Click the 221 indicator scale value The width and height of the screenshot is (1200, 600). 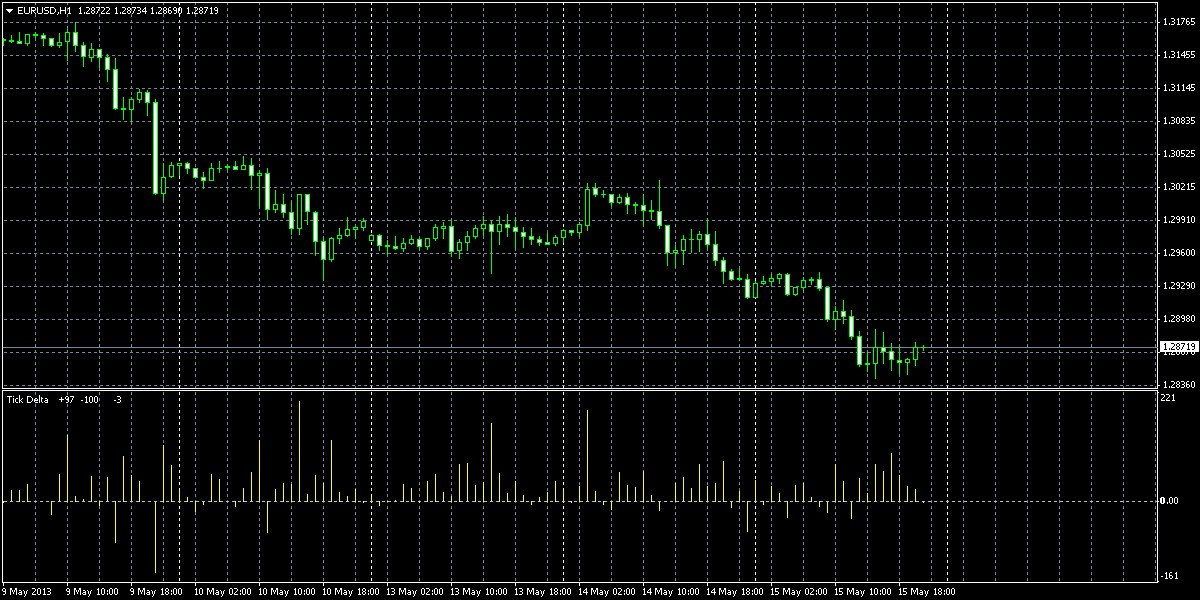point(1169,398)
